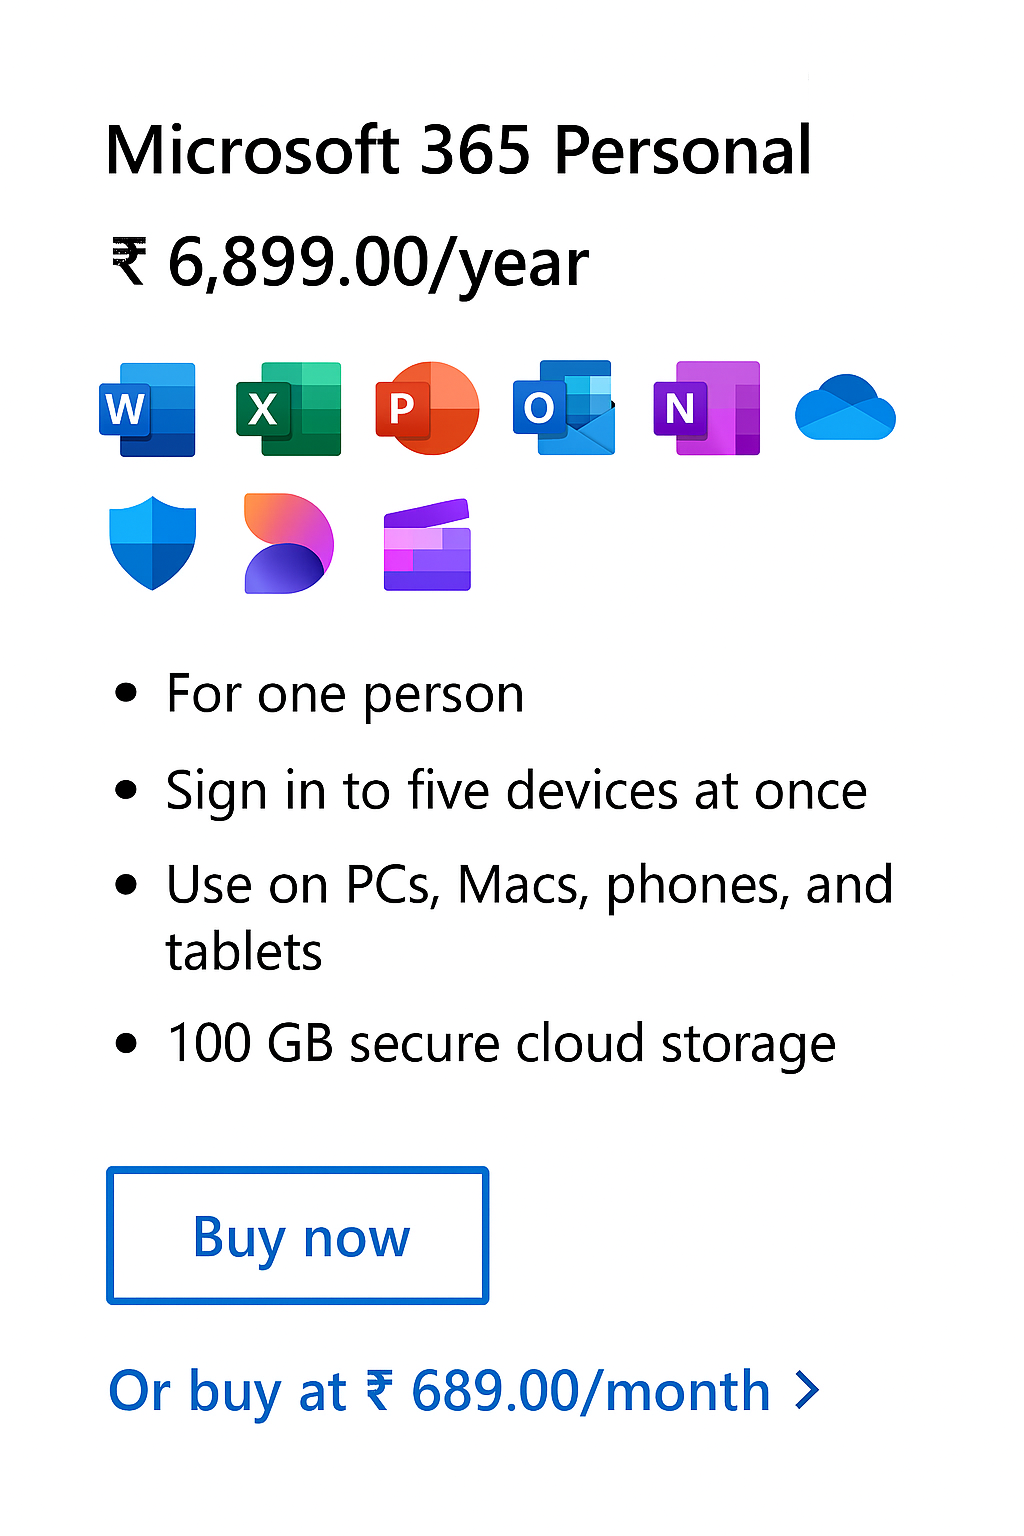Image resolution: width=1024 pixels, height=1536 pixels.
Task: Click the Outlook app icon
Action: coord(564,408)
